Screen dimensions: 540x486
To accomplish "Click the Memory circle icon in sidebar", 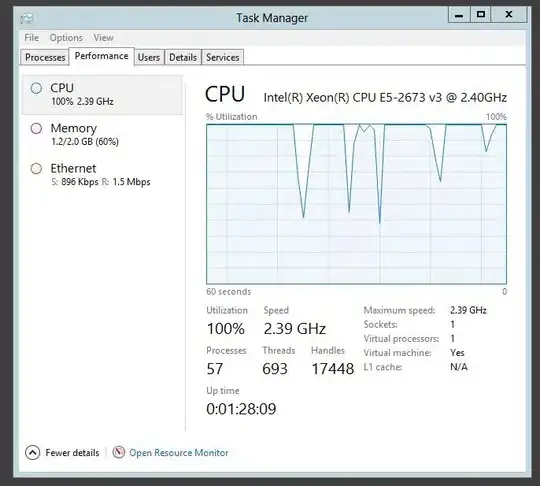I will pos(36,128).
